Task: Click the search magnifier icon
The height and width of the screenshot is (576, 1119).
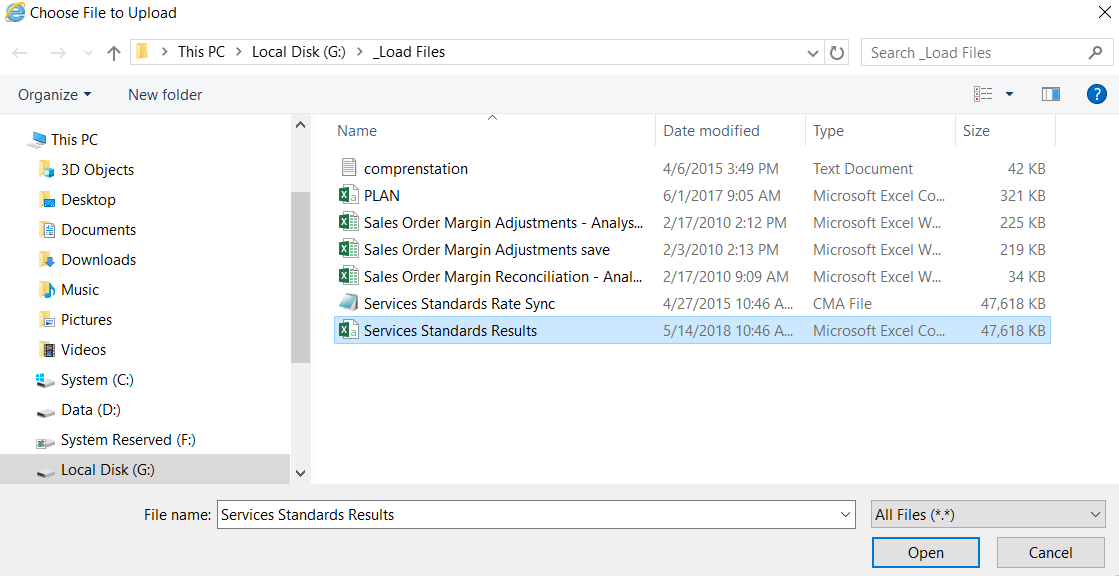Action: tap(1095, 53)
